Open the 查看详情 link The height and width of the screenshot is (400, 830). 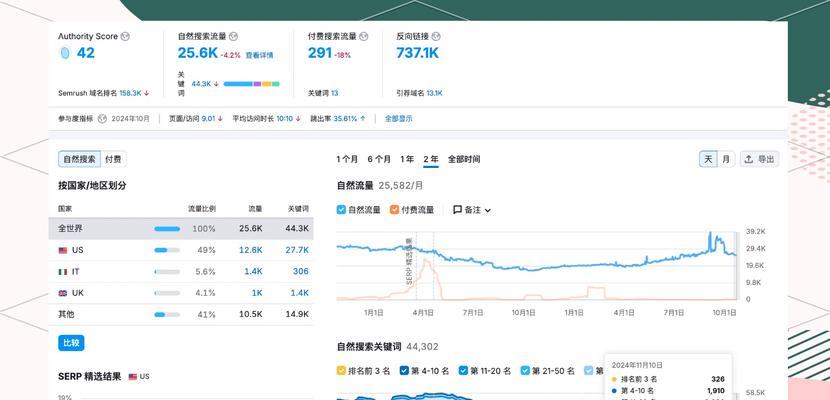click(259, 55)
